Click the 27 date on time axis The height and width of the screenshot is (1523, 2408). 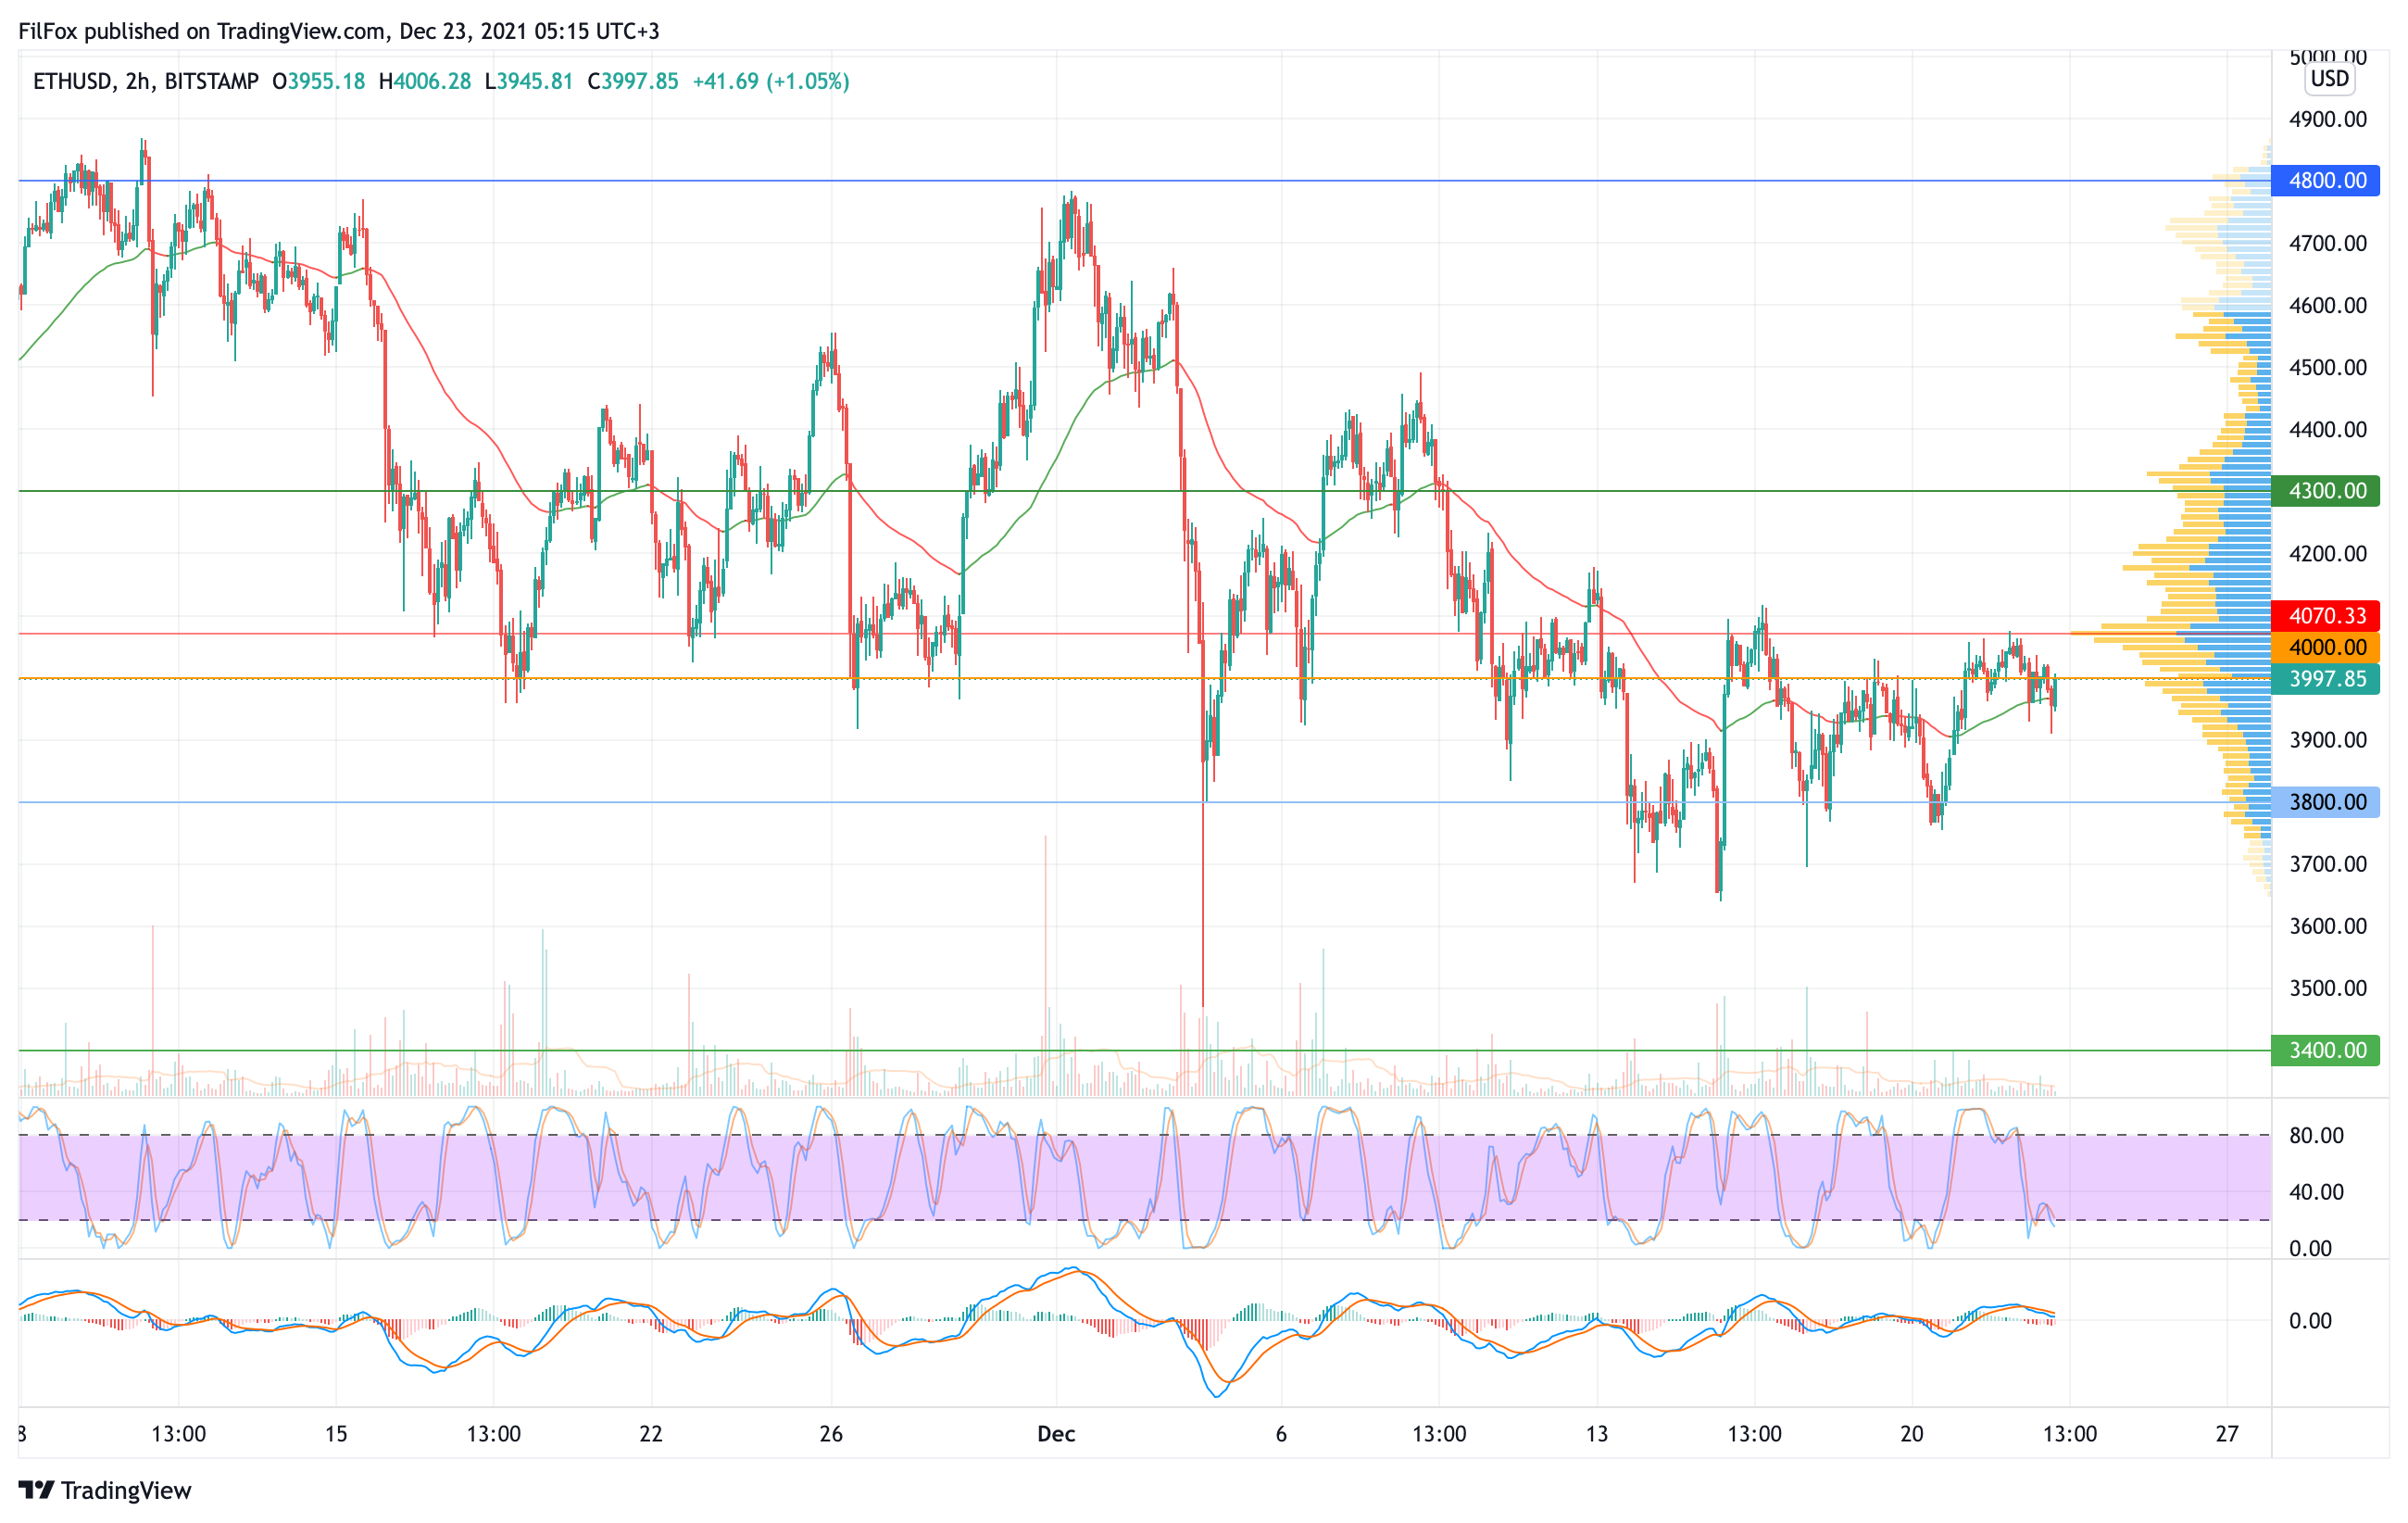[x=2227, y=1434]
